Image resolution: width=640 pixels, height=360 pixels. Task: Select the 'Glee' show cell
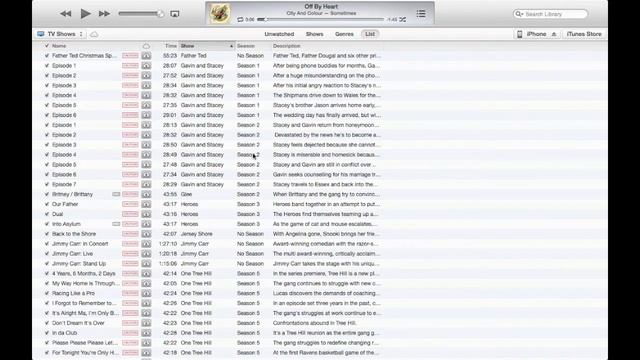point(186,194)
